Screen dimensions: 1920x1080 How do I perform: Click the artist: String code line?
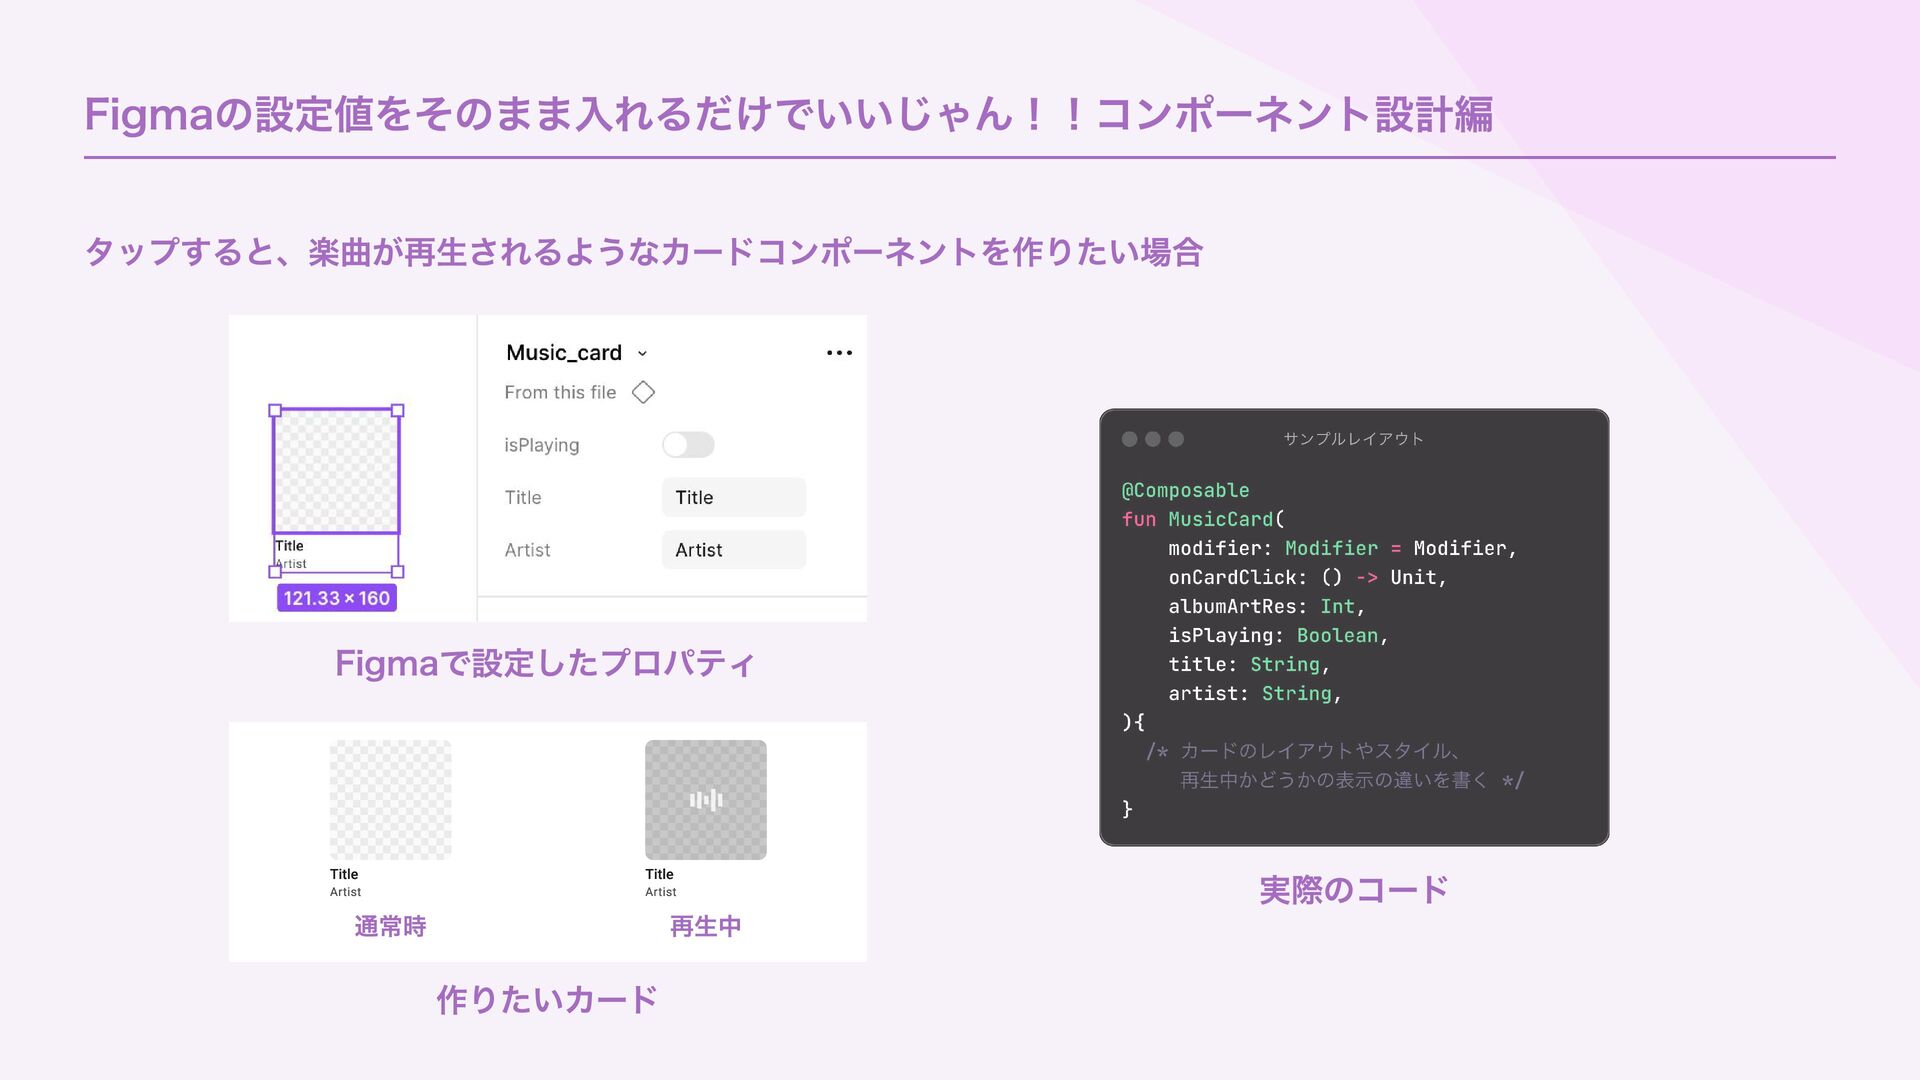pyautogui.click(x=1255, y=693)
